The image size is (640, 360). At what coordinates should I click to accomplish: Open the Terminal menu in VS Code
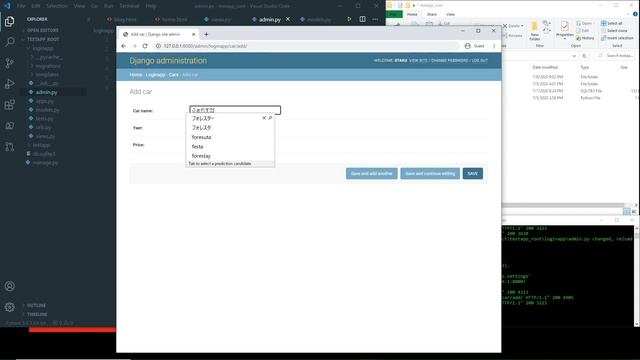129,6
